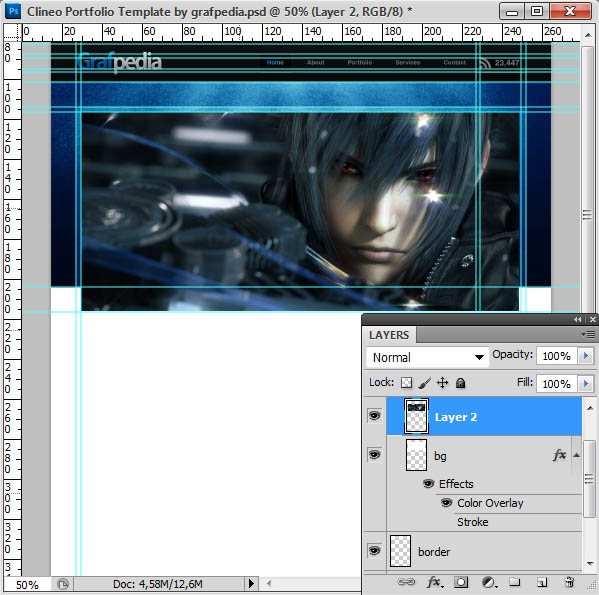Open the blend mode Normal dropdown
Viewport: 599px width, 595px height.
[x=427, y=357]
